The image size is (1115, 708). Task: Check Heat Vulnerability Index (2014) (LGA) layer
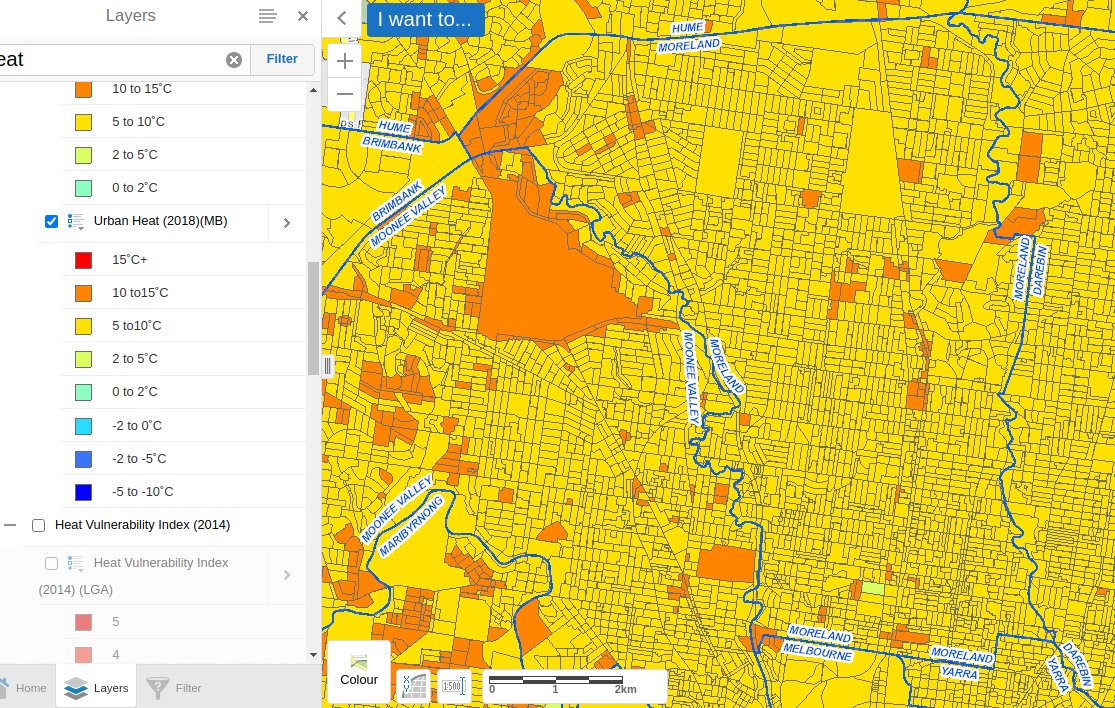51,563
